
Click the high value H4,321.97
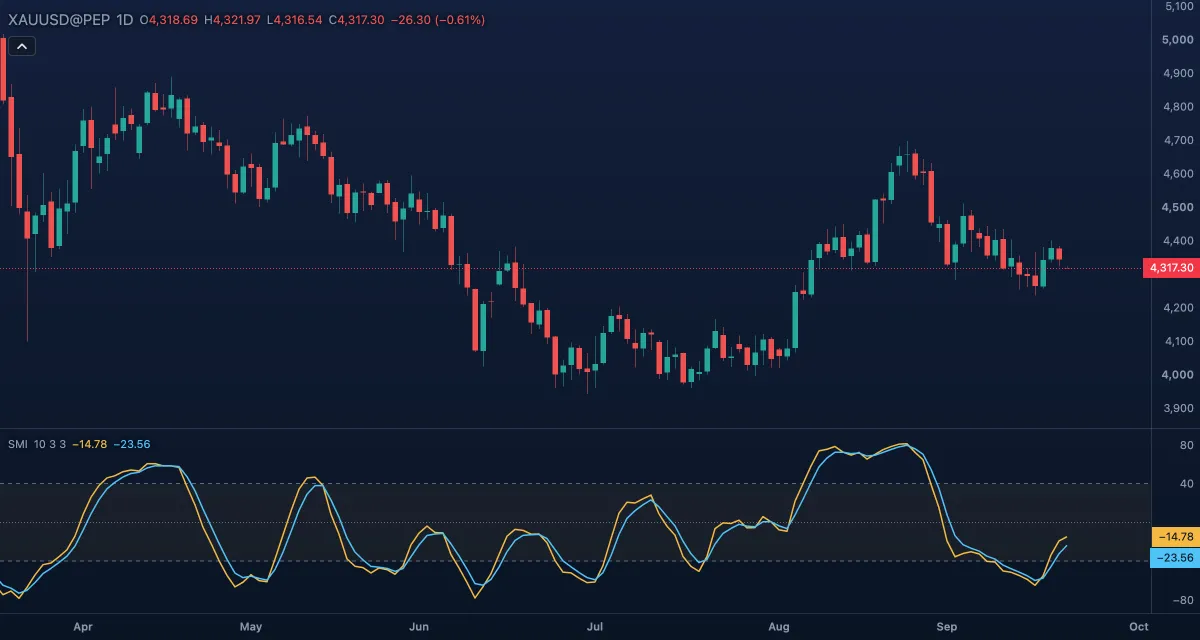(x=233, y=20)
